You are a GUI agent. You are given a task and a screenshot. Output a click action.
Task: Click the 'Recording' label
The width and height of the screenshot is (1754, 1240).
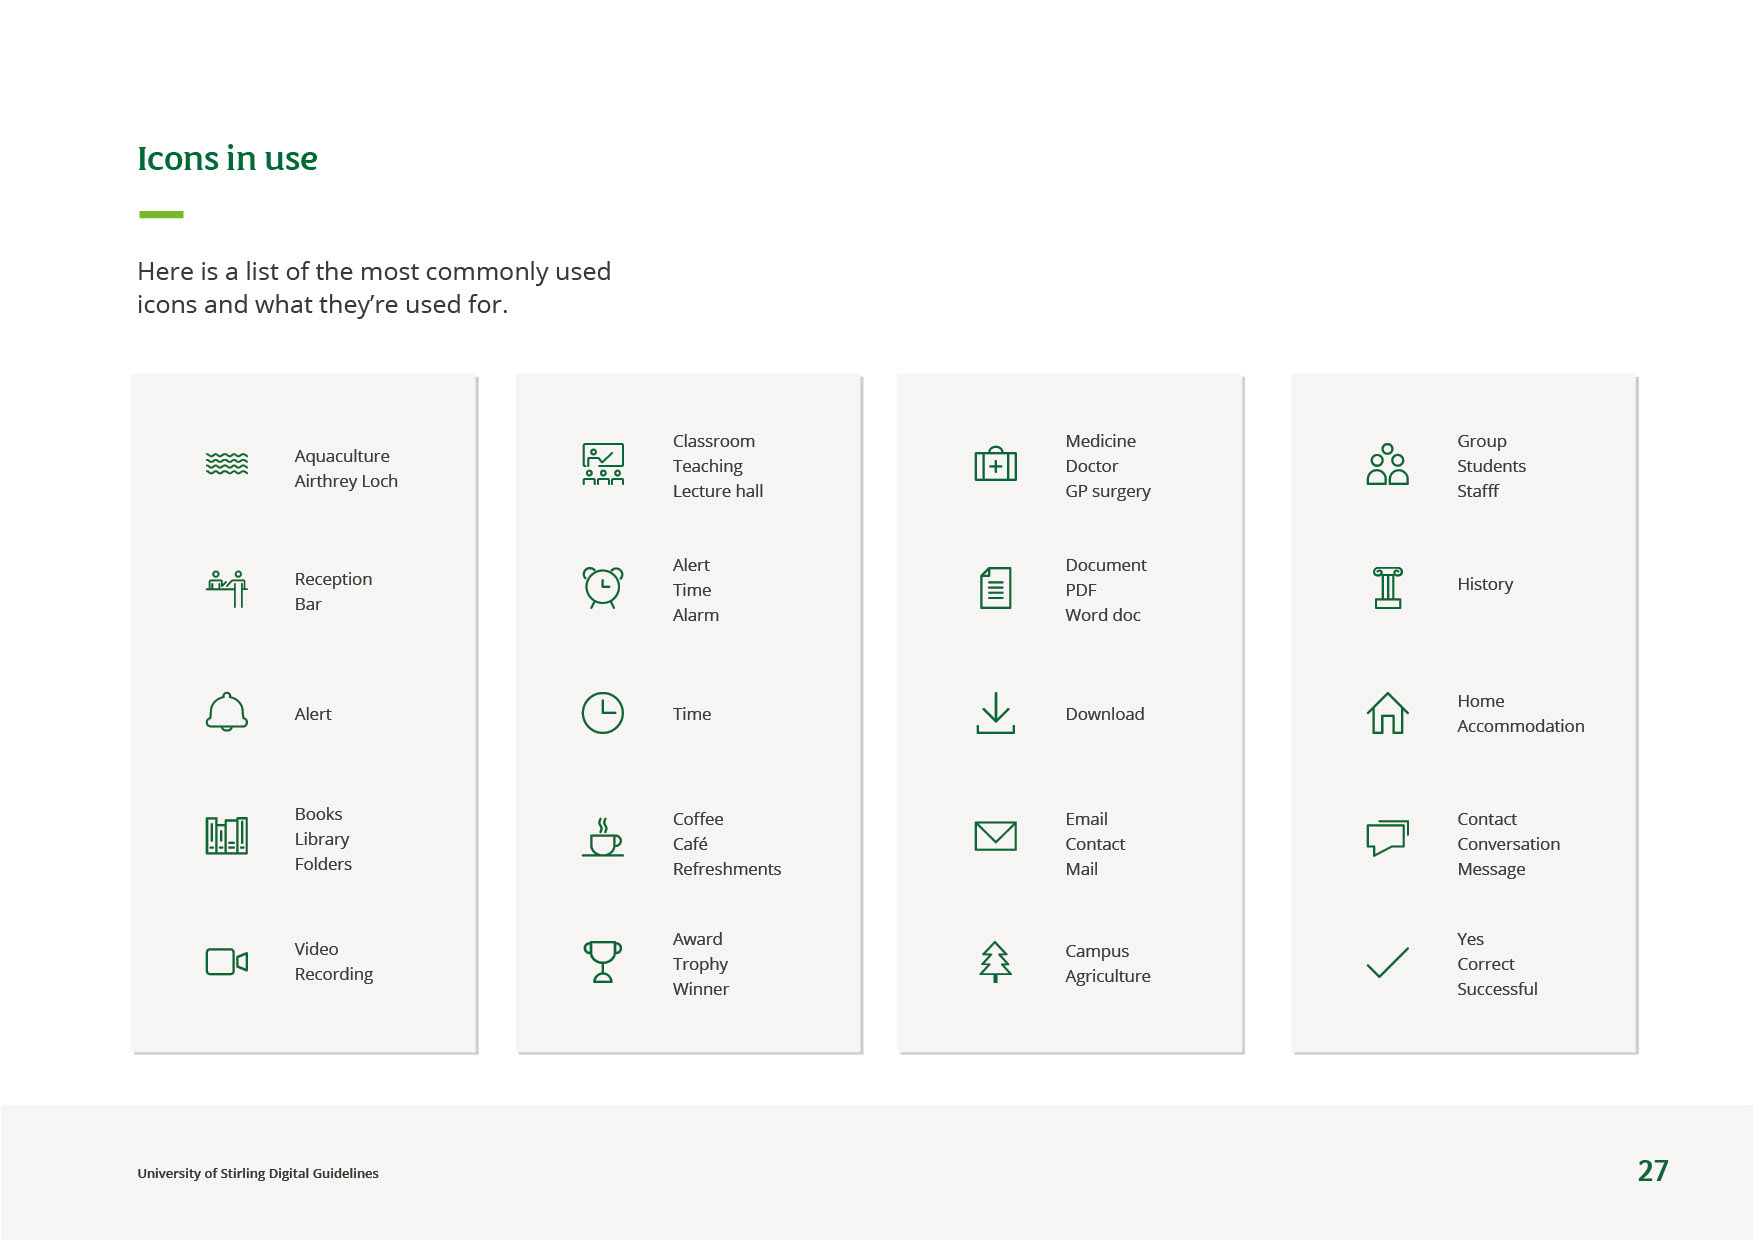click(334, 974)
